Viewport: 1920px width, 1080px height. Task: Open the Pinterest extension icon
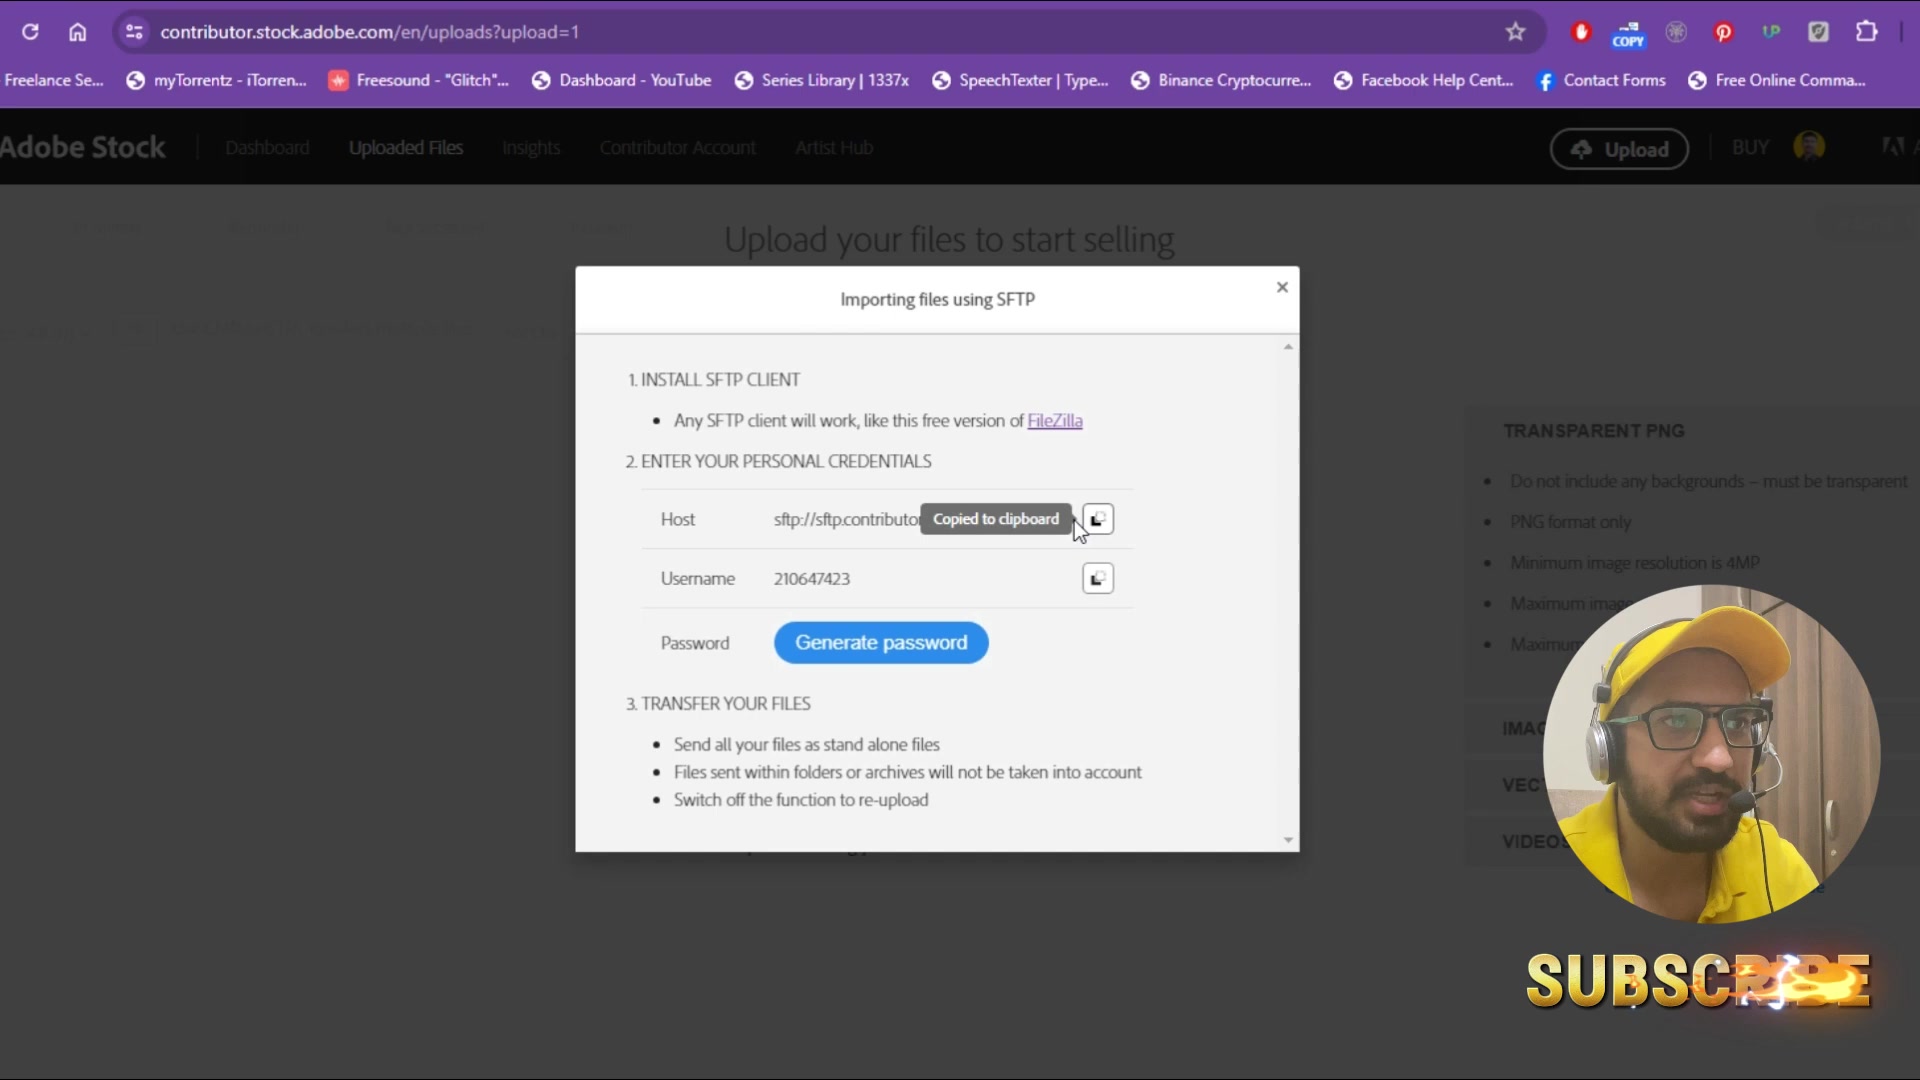pyautogui.click(x=1723, y=32)
